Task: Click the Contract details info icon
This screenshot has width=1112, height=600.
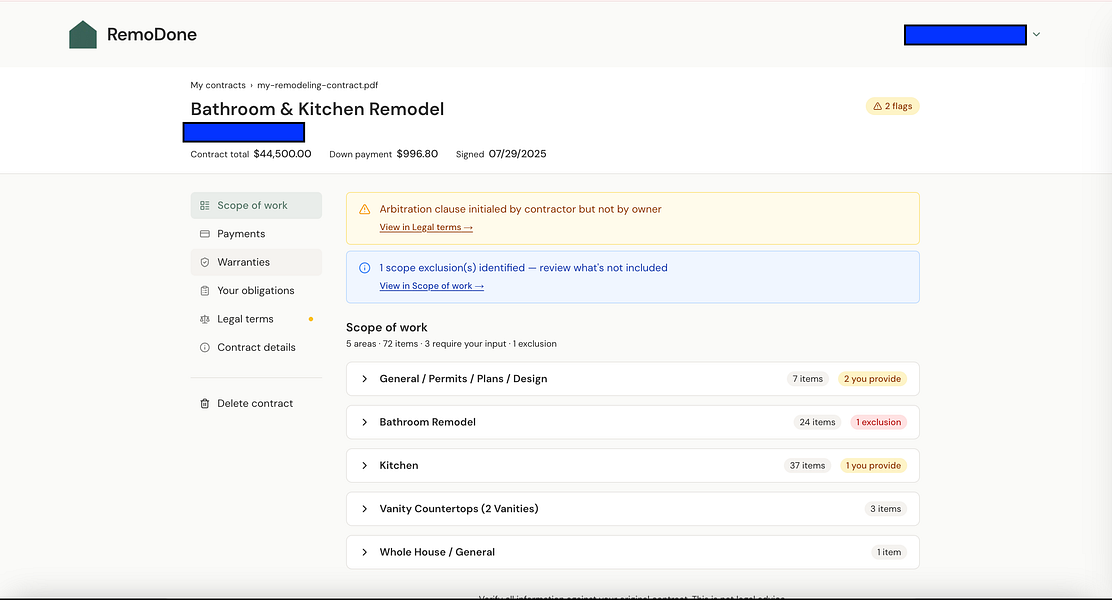Action: coord(204,347)
